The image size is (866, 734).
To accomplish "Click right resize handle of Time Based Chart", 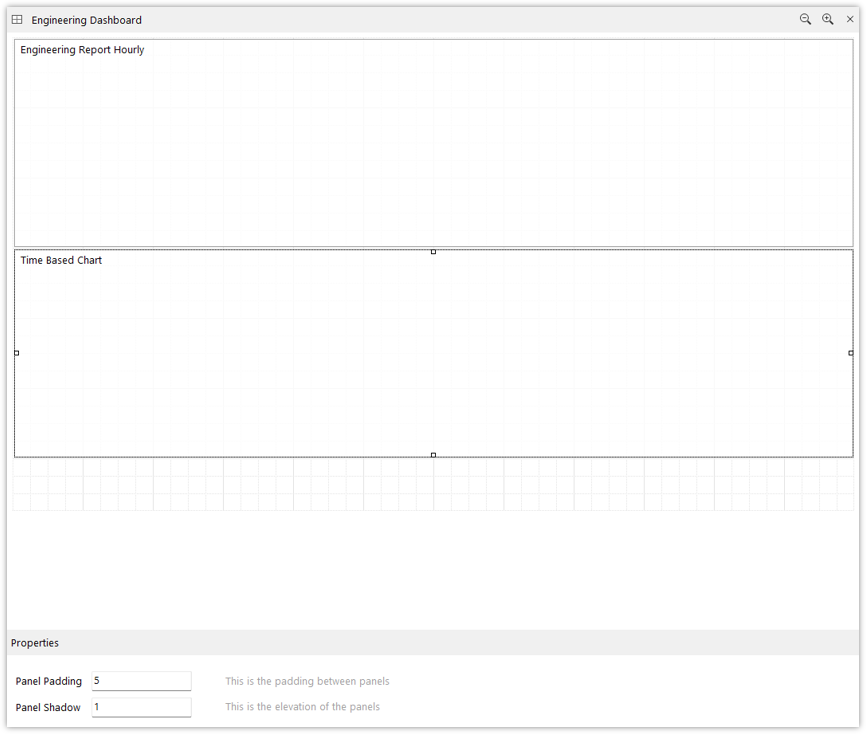I will tap(851, 353).
